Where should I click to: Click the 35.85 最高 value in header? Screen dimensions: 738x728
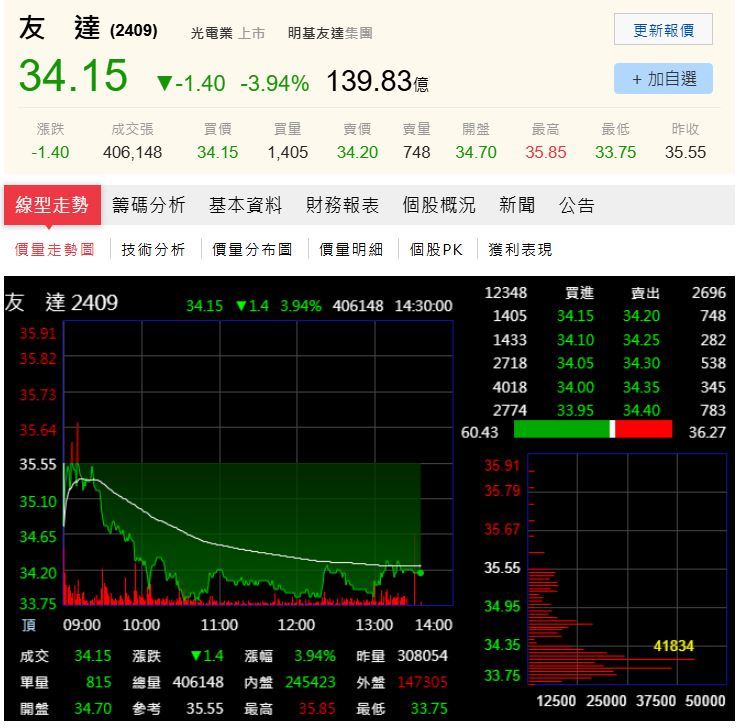click(545, 152)
